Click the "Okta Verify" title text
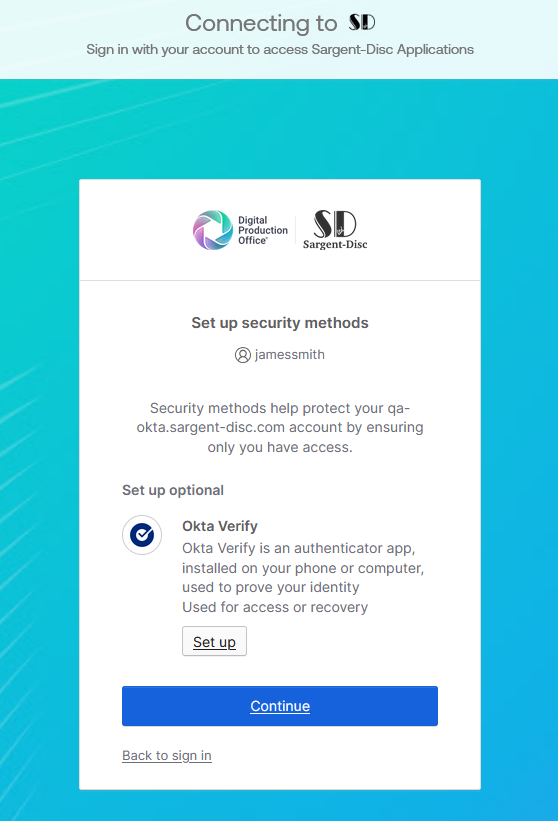 click(220, 526)
